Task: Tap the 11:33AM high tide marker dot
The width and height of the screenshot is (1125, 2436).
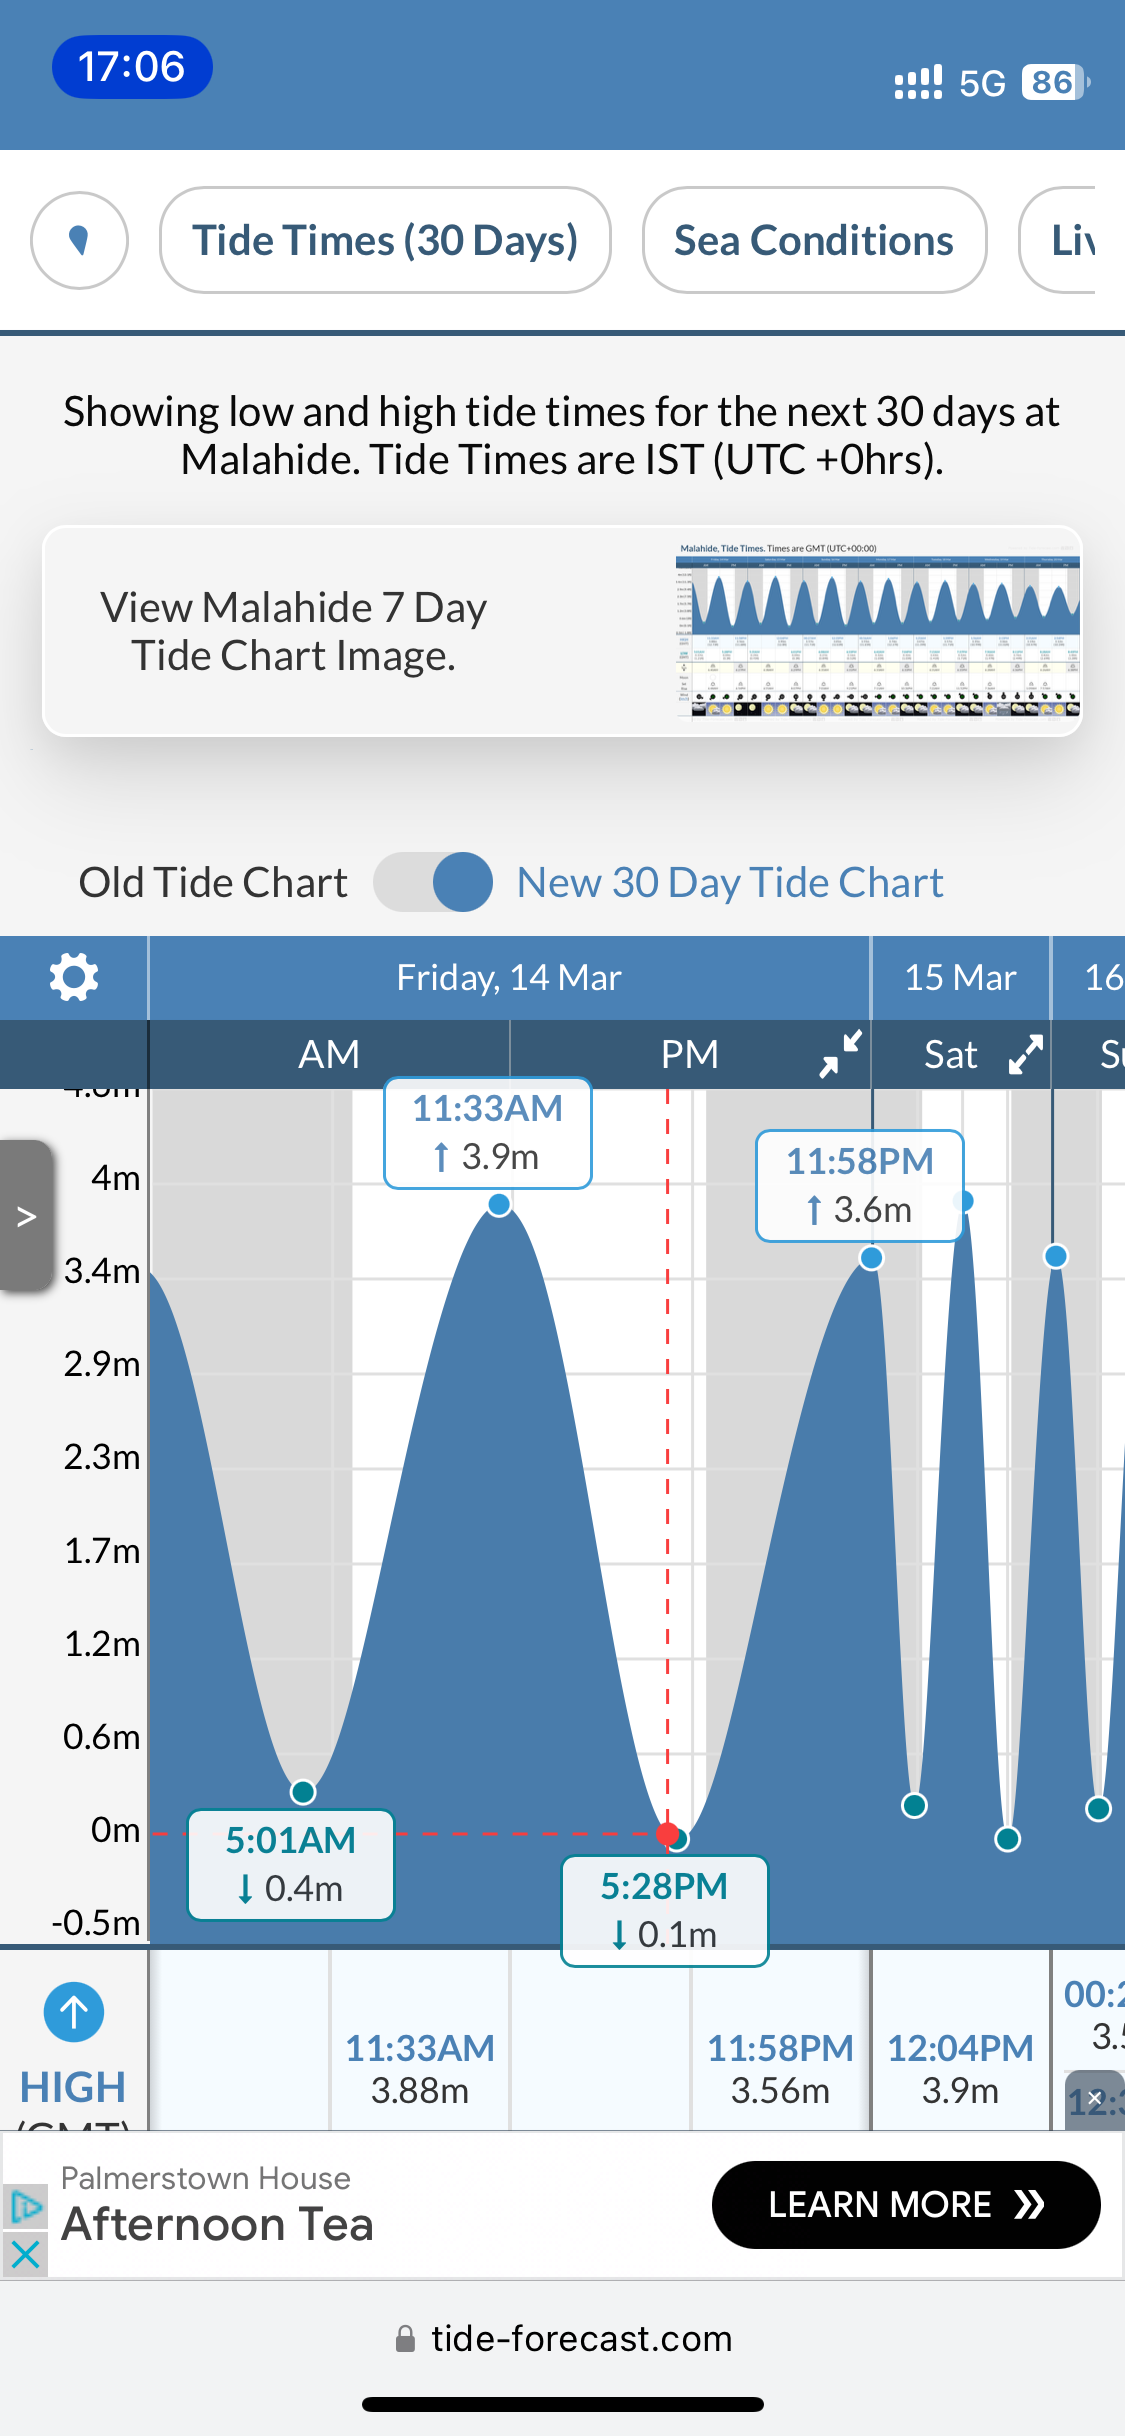Action: (499, 1204)
